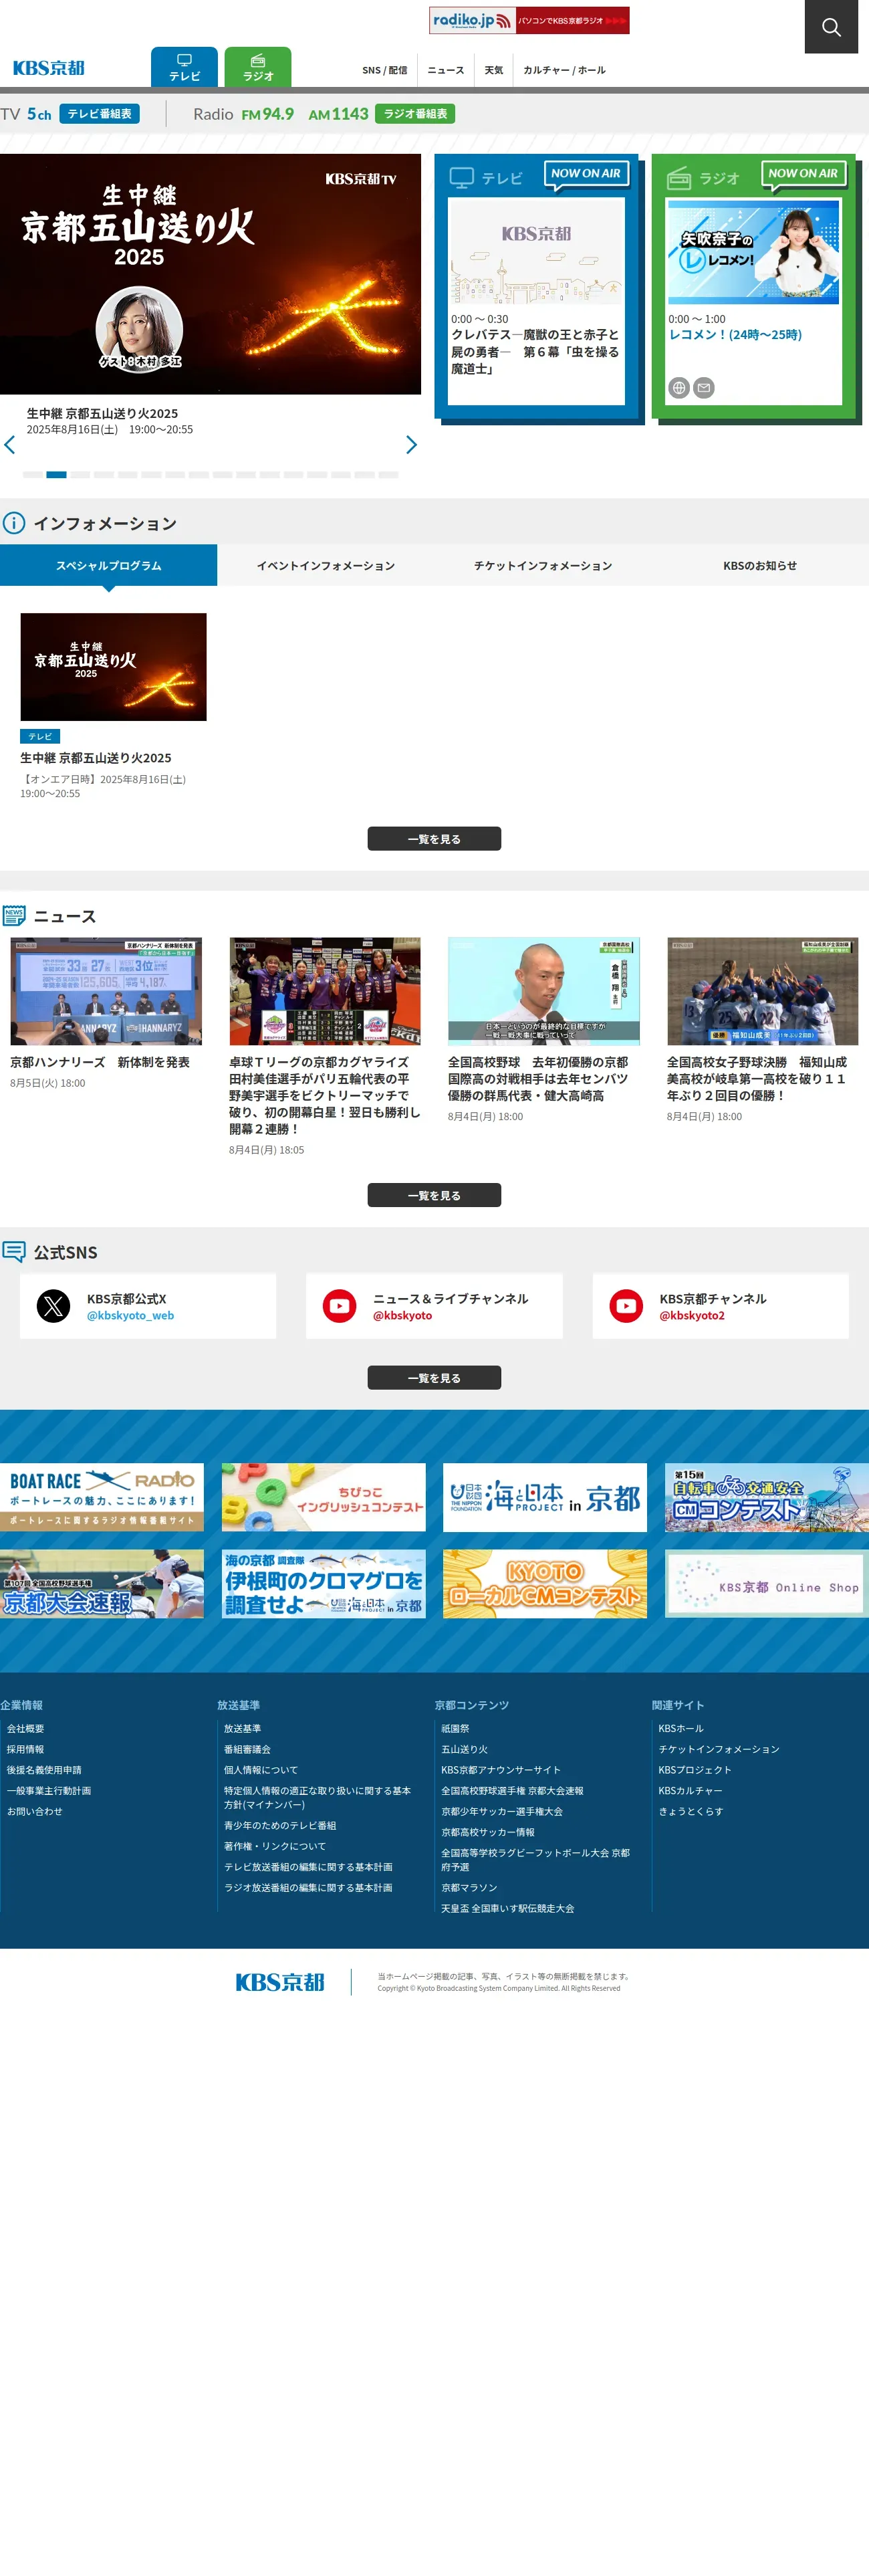Open レコメン！(24時～25時) link

735,335
